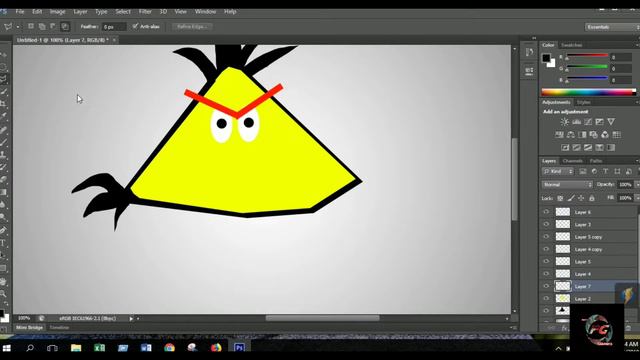Toggle Lock all layer icon
Viewport: 640px width, 360px height.
point(592,198)
